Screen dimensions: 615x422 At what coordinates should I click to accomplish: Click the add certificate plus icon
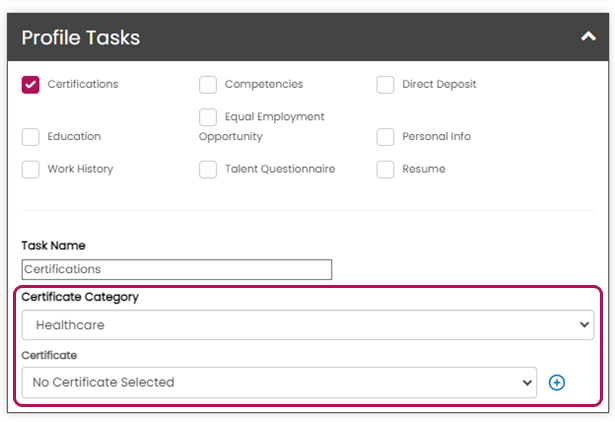pos(557,382)
